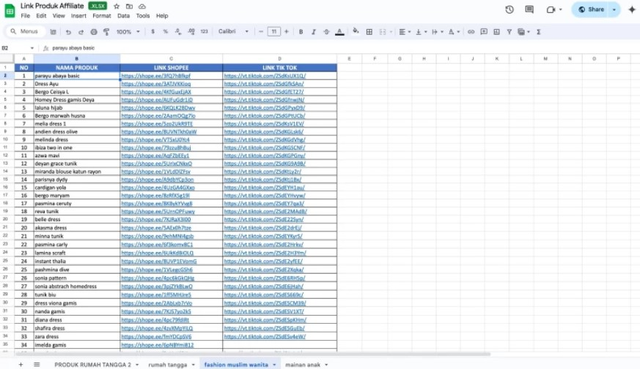
Task: Open the Shopee link for parayu abaya basic
Action: click(x=156, y=76)
